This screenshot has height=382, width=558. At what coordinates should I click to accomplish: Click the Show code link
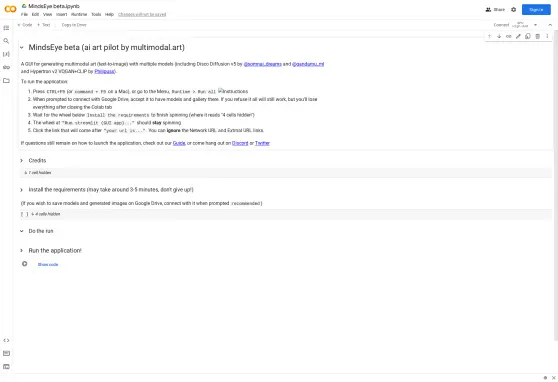tap(48, 265)
